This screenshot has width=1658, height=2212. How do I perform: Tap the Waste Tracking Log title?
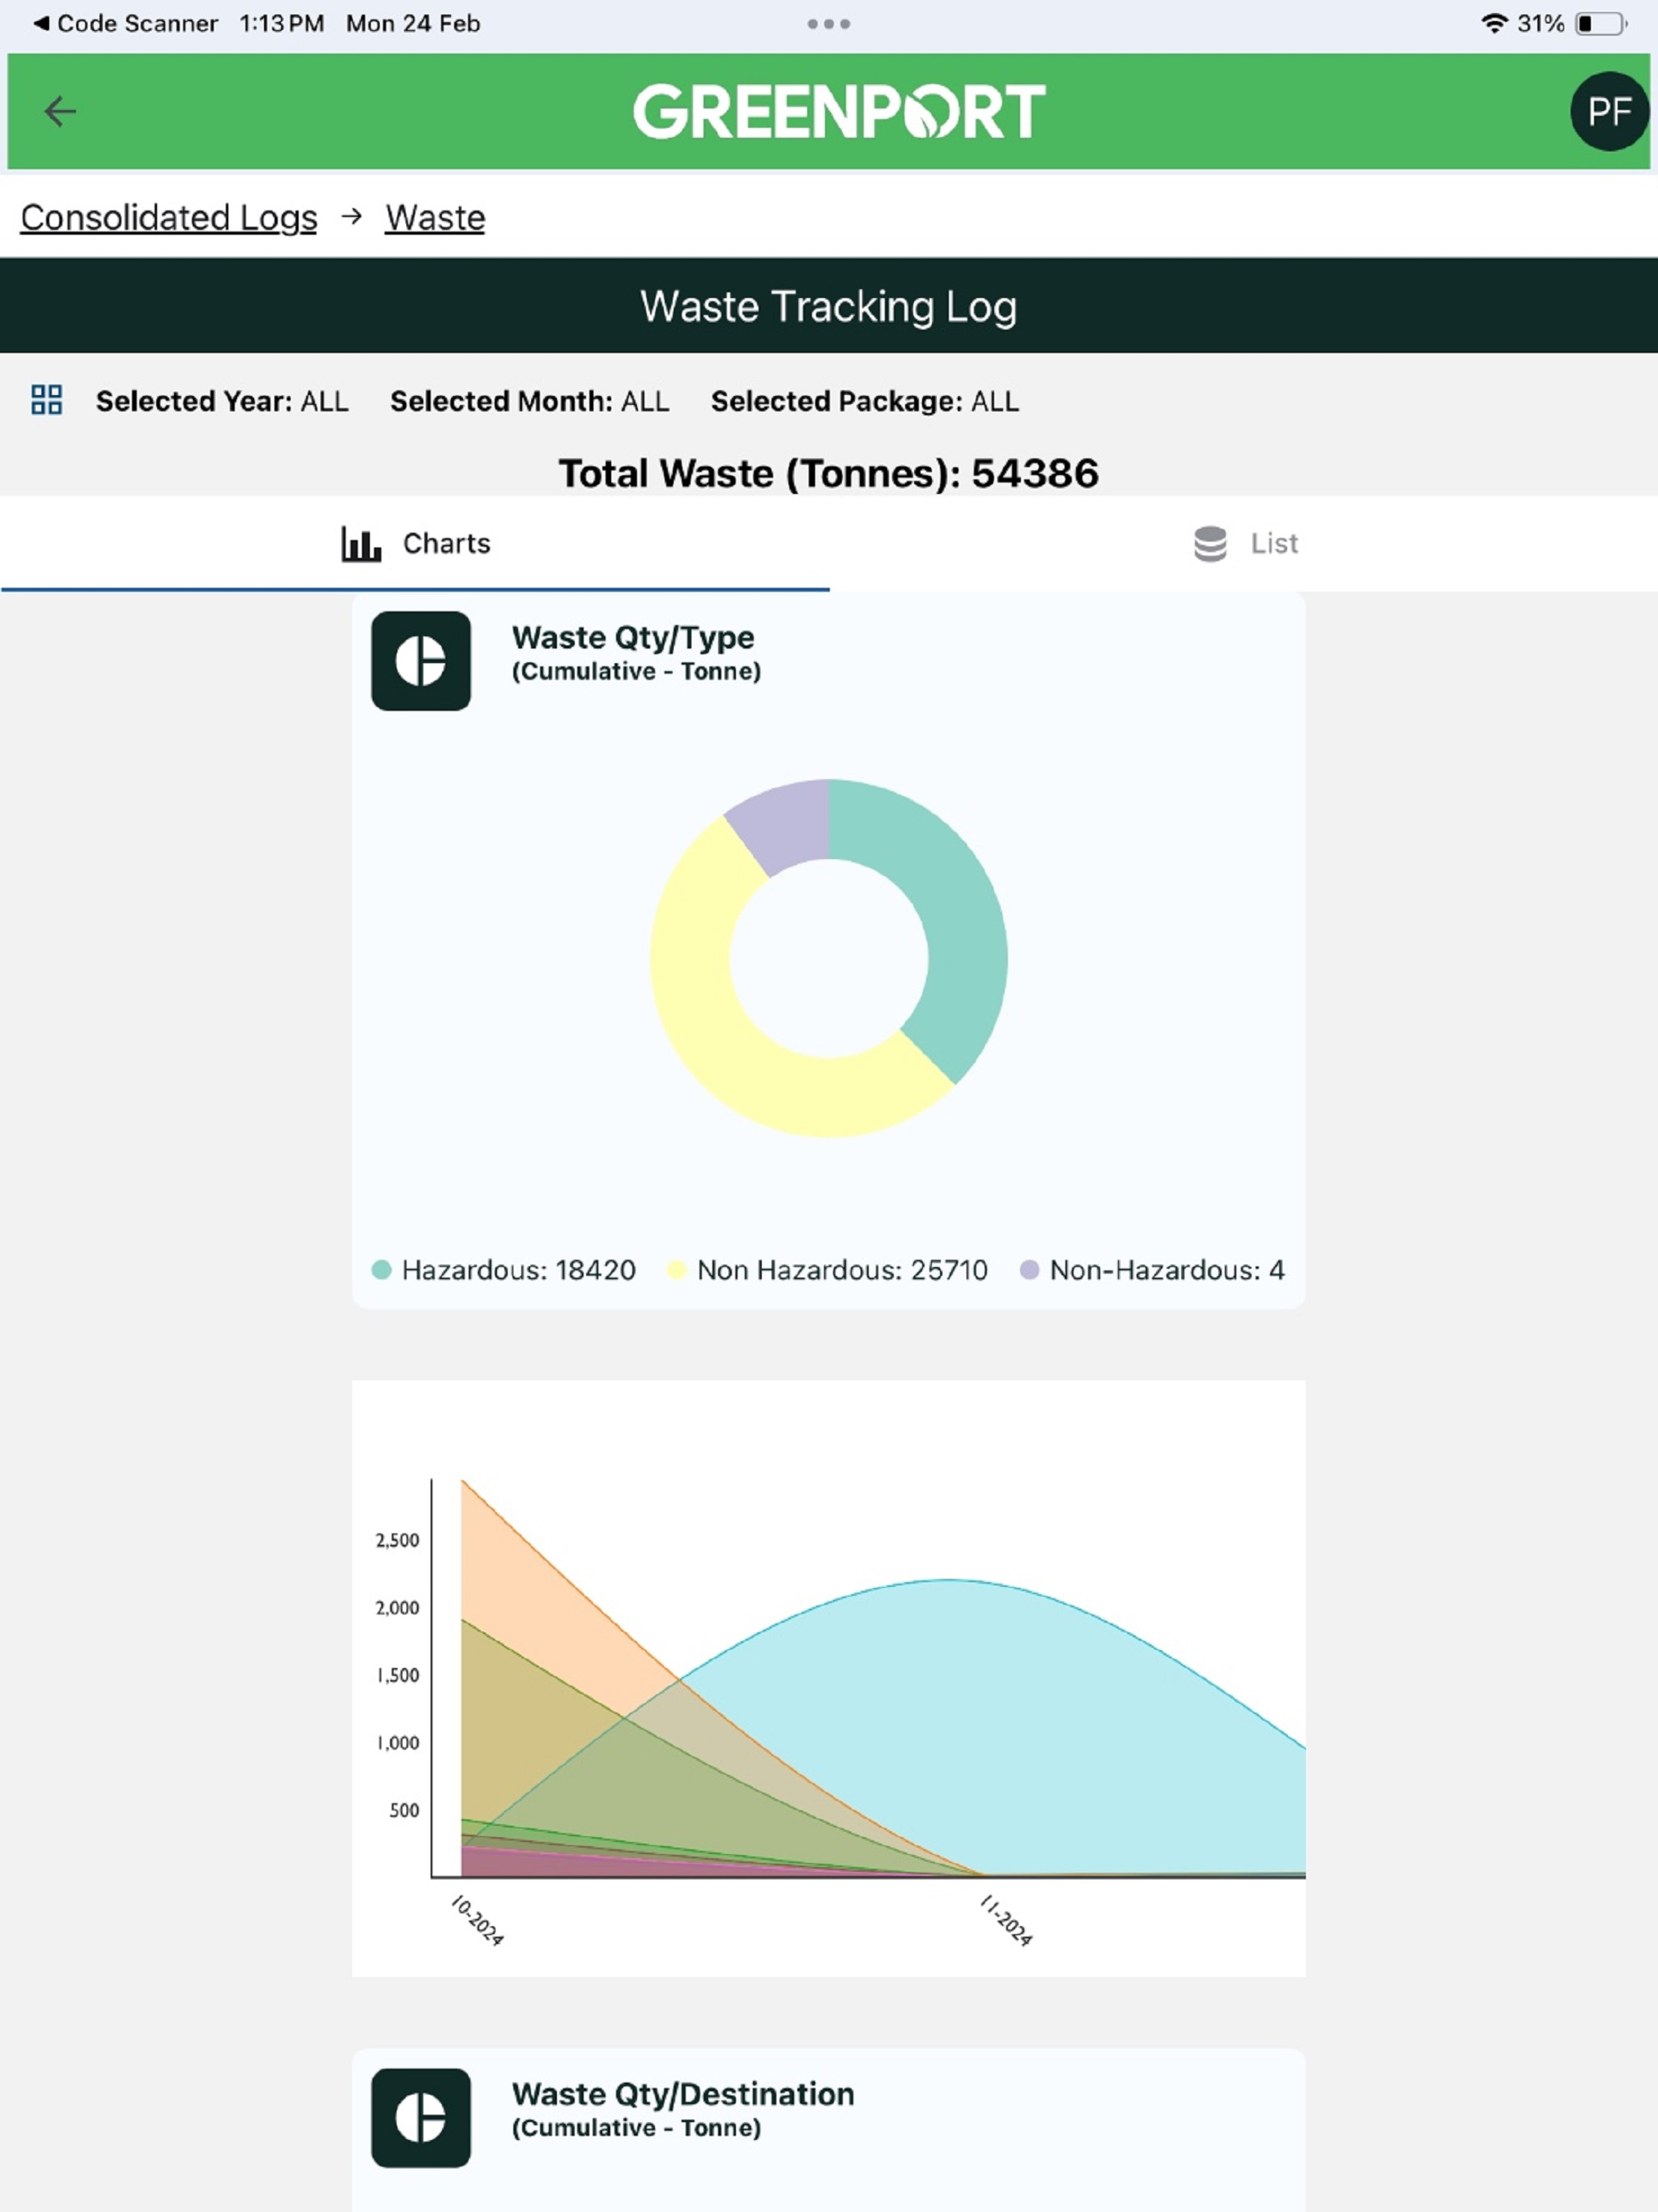829,306
